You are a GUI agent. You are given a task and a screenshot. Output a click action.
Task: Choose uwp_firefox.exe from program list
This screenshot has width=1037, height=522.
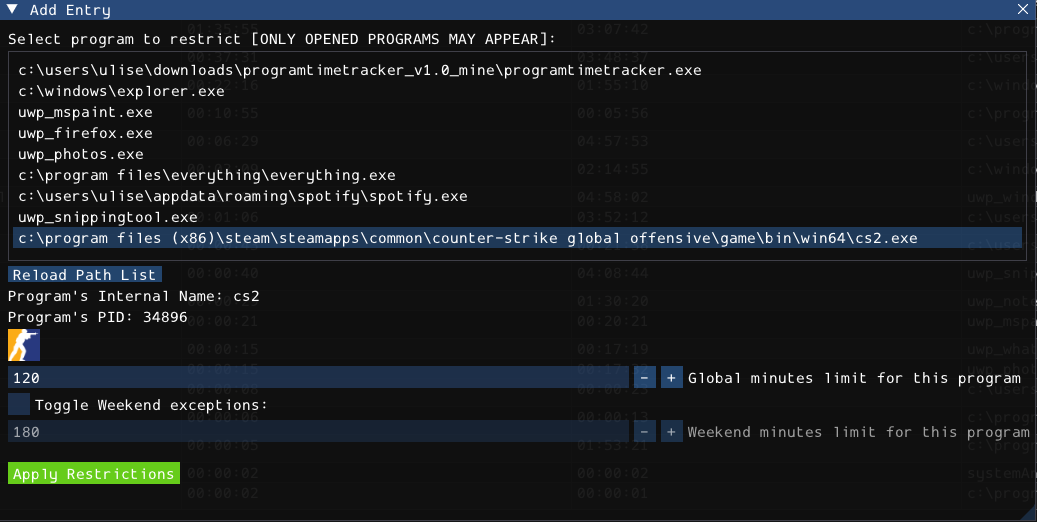point(517,133)
